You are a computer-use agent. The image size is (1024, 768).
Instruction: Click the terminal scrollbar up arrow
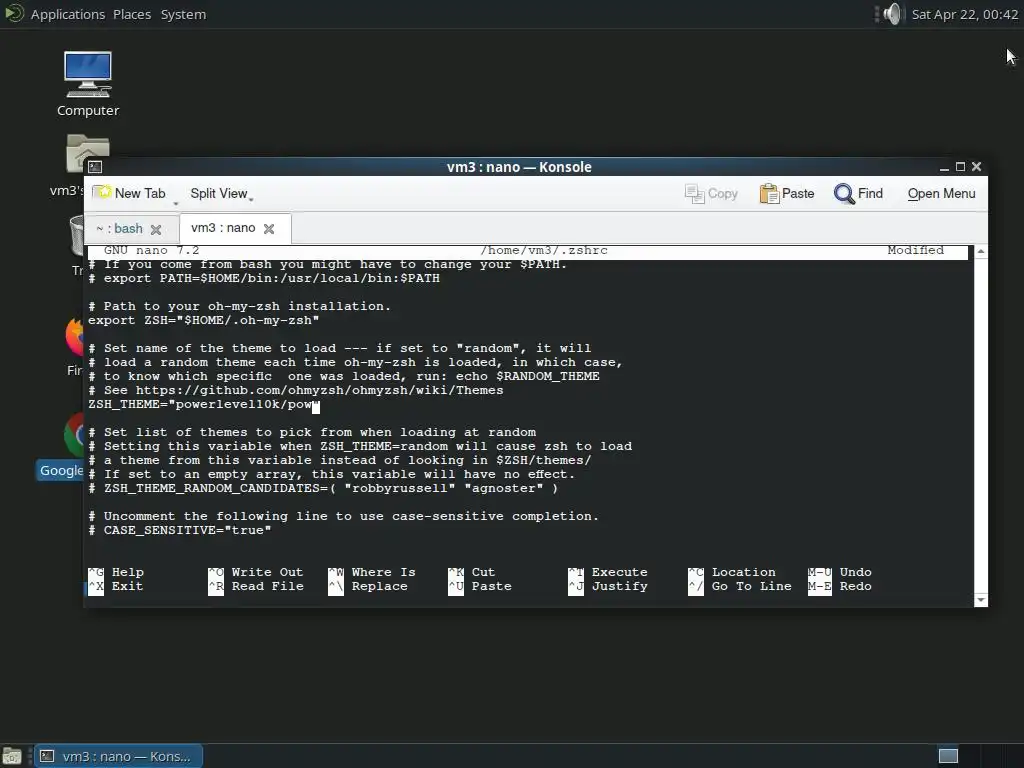tap(981, 251)
